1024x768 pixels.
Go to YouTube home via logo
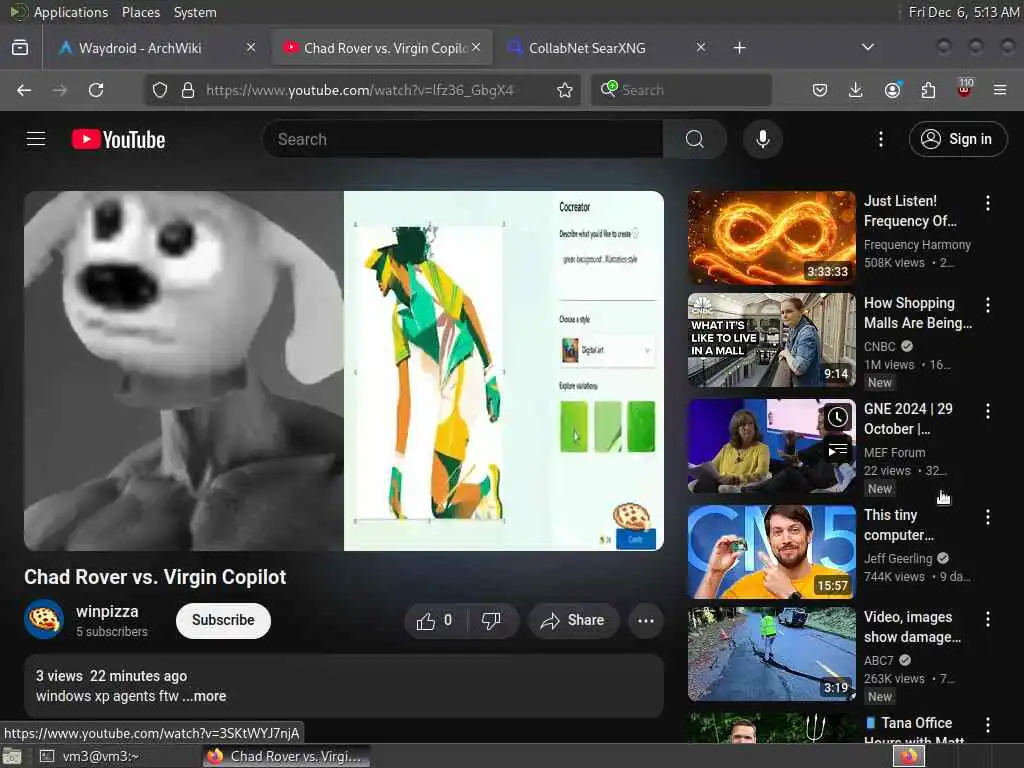coord(118,139)
